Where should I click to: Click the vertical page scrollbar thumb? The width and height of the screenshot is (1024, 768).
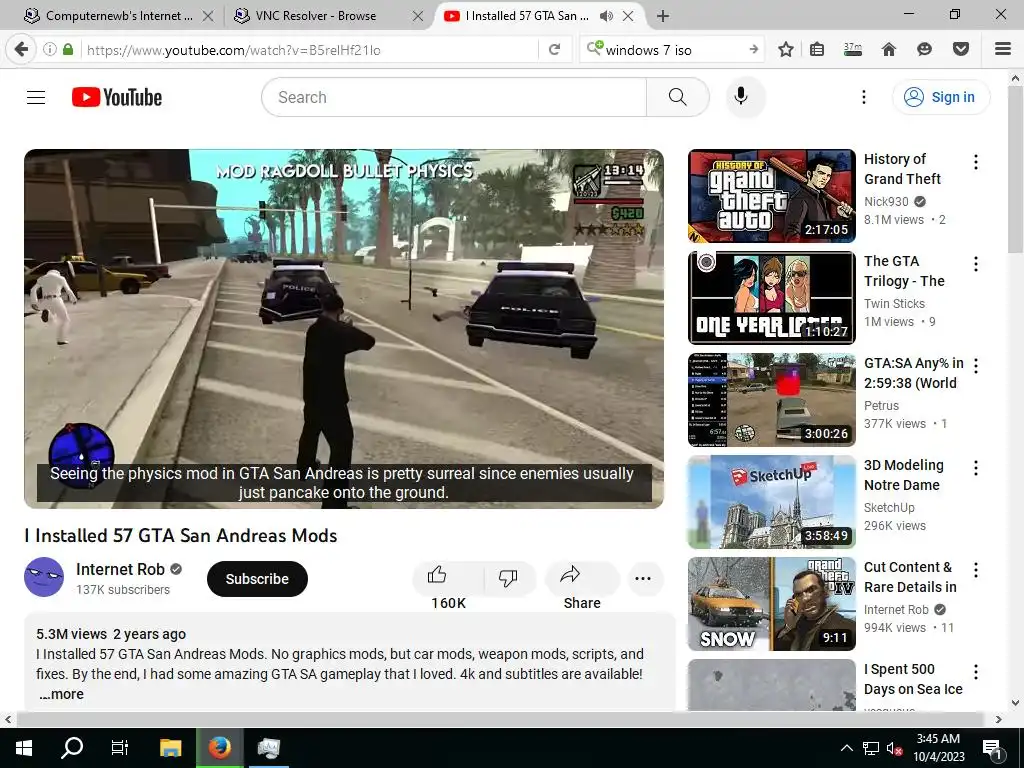[x=1015, y=170]
